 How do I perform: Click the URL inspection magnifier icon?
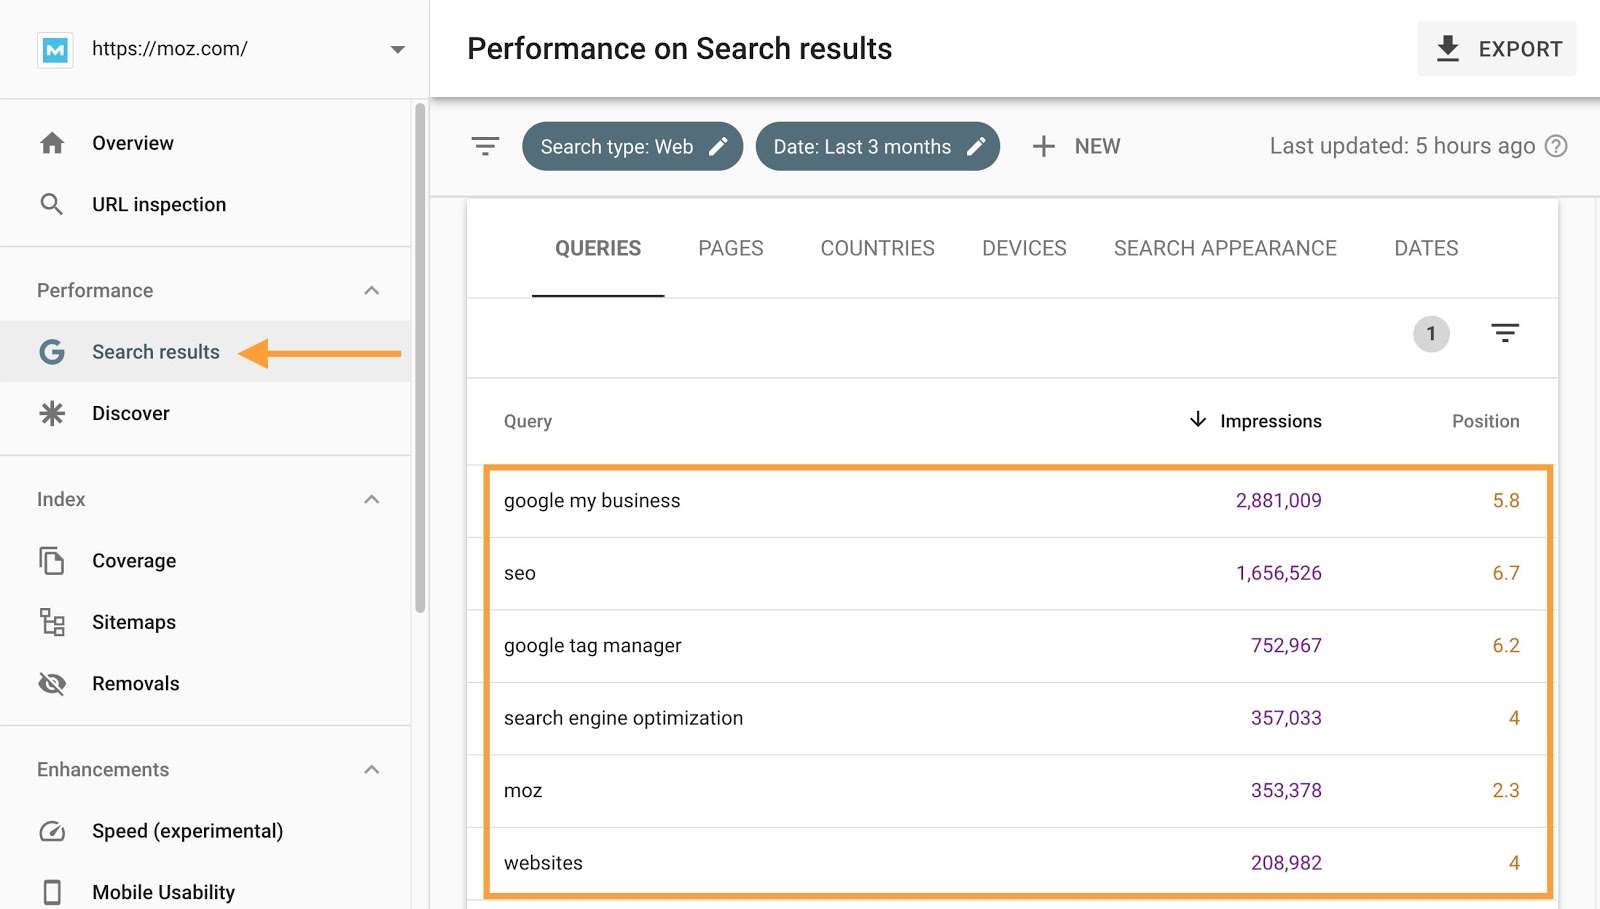(52, 204)
